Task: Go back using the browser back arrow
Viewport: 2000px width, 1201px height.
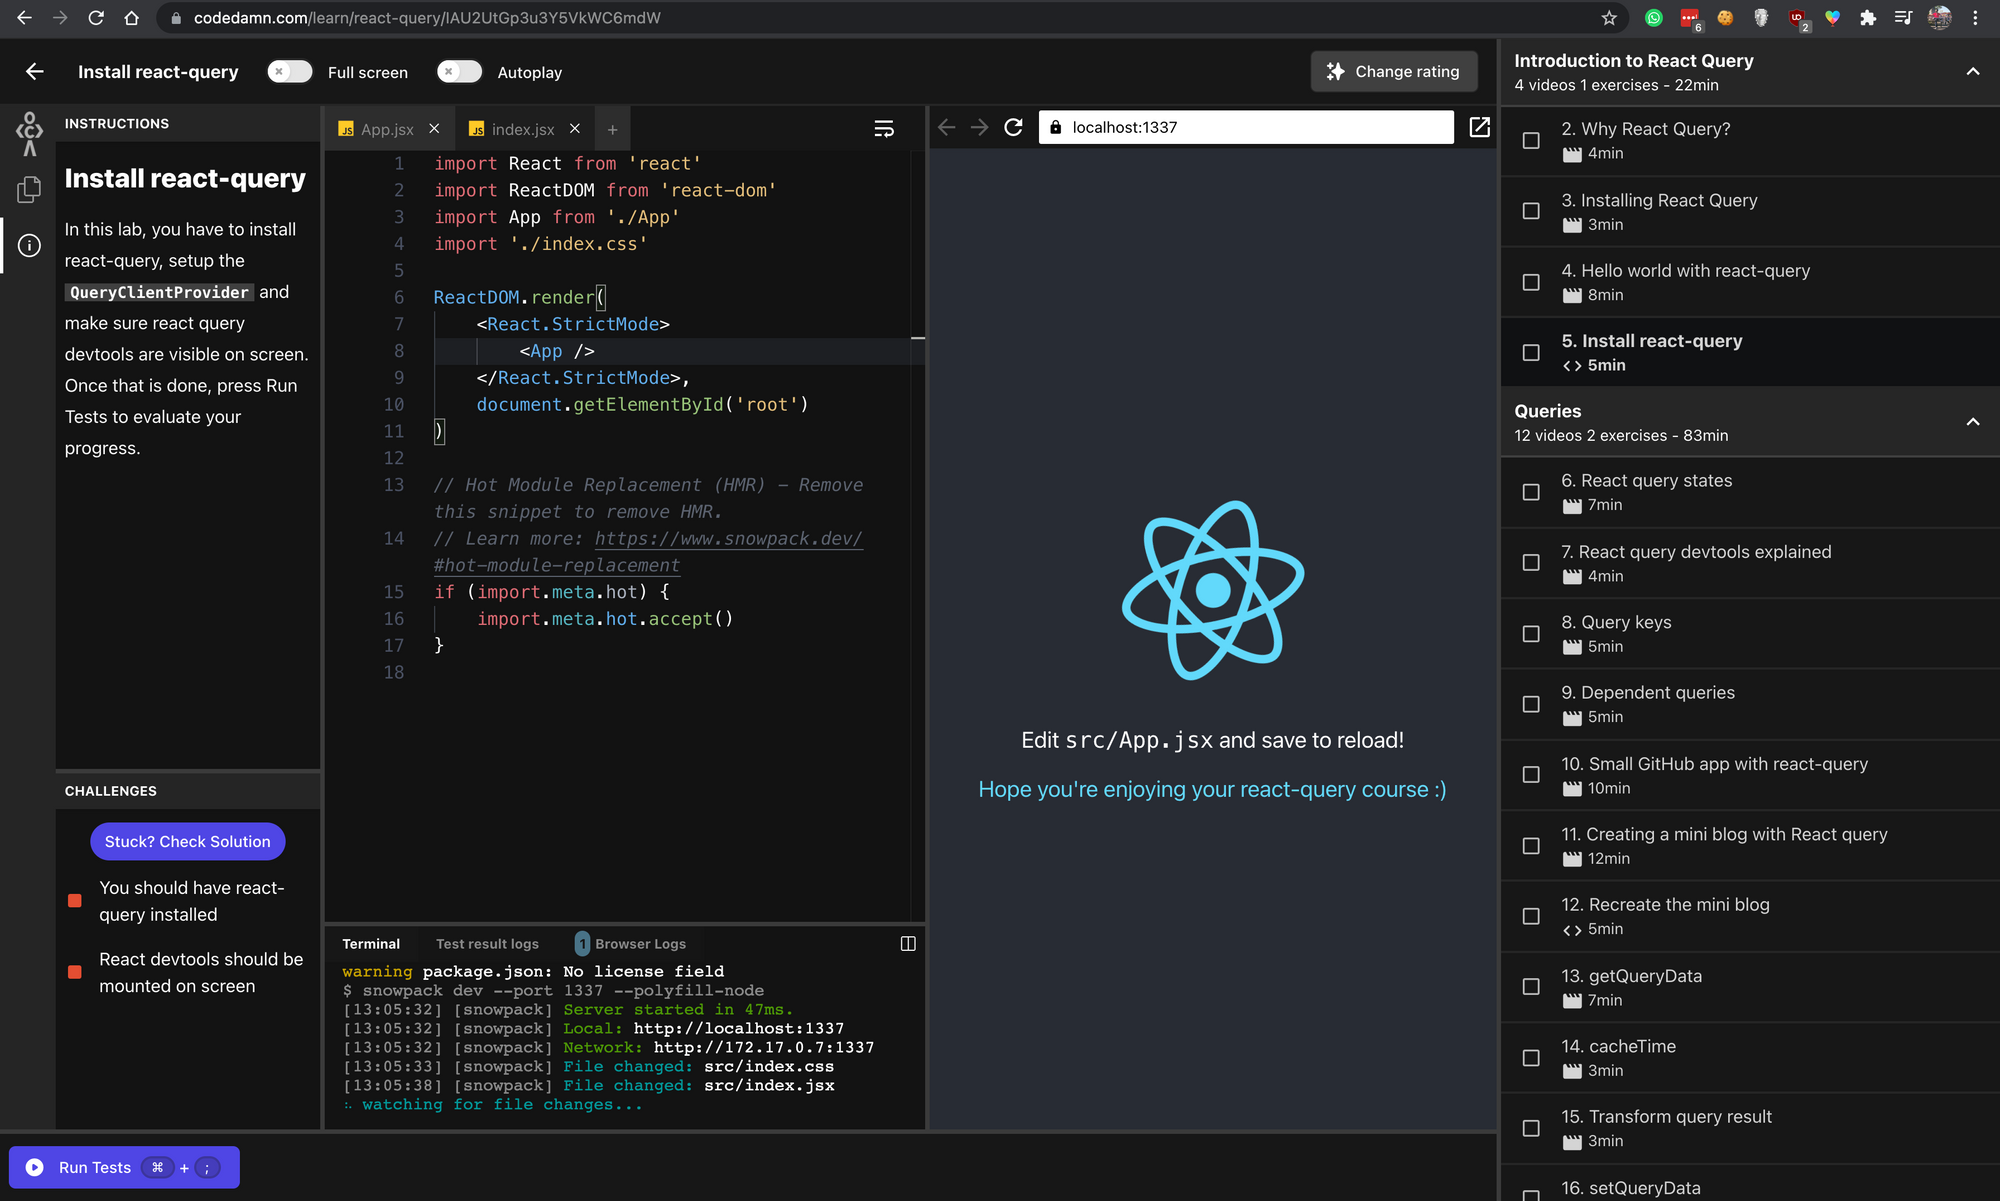Action: point(24,18)
